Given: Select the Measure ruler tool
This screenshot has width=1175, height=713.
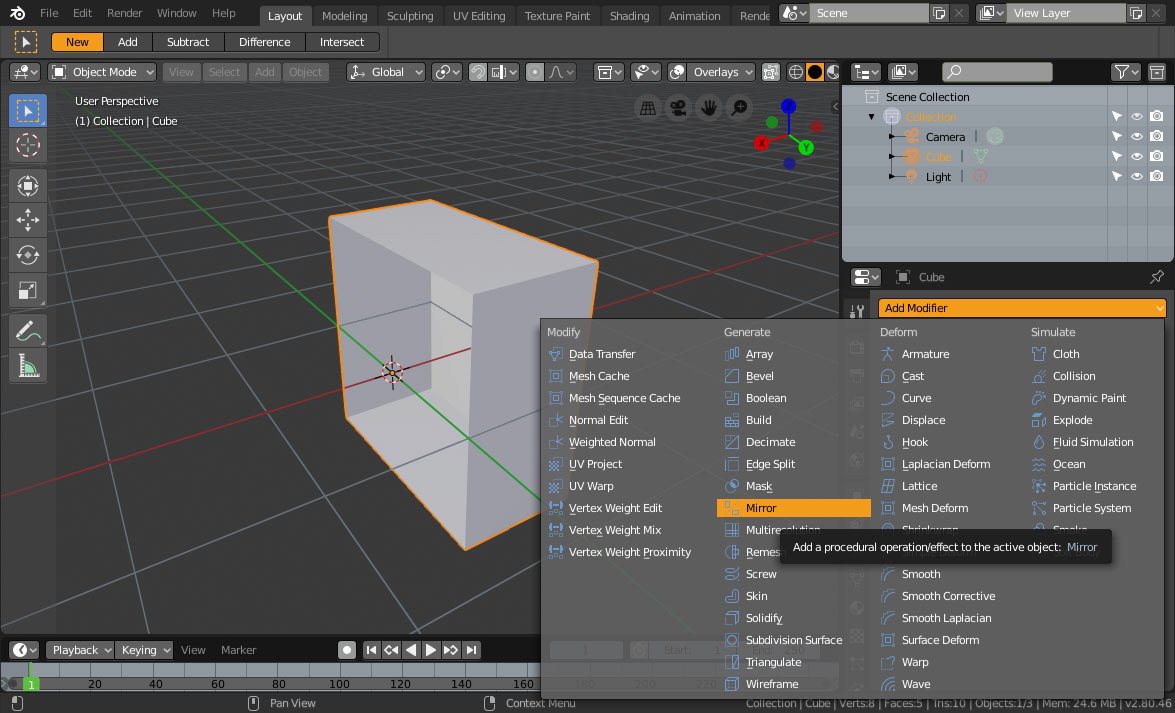Looking at the screenshot, I should [28, 367].
